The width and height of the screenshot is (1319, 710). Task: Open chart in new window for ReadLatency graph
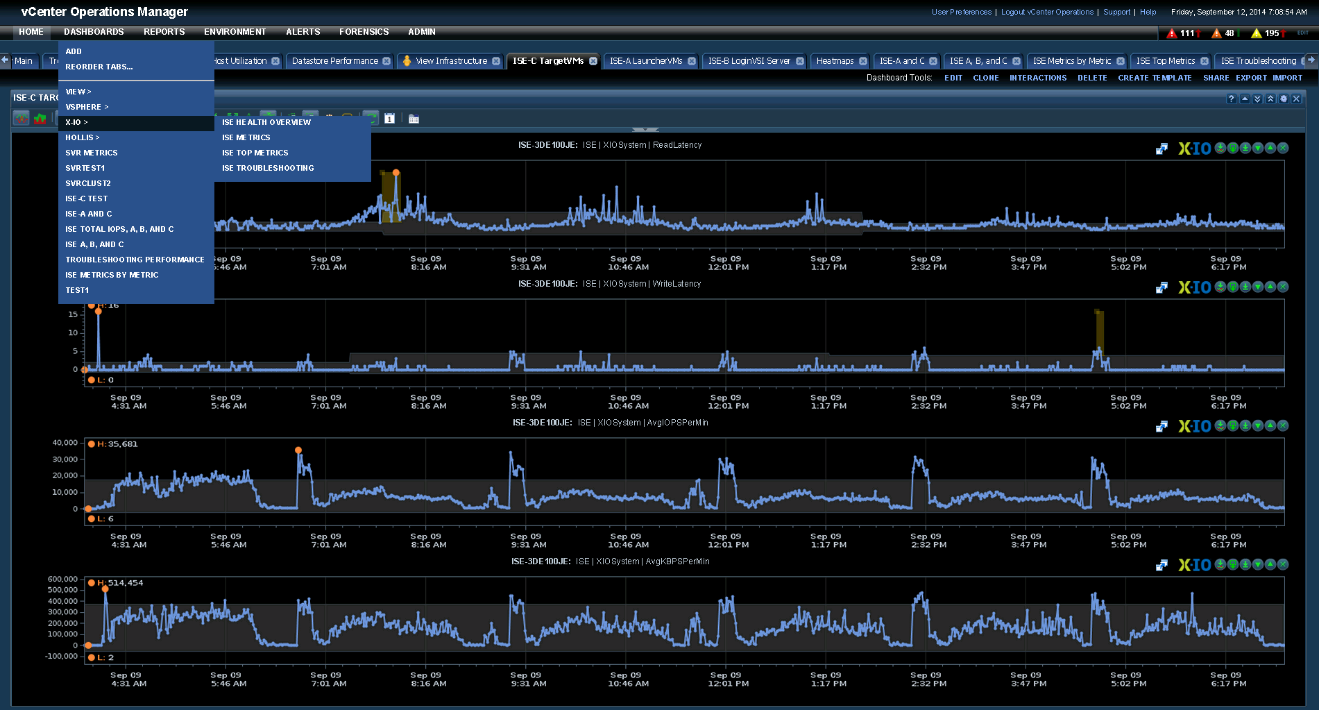click(1162, 148)
